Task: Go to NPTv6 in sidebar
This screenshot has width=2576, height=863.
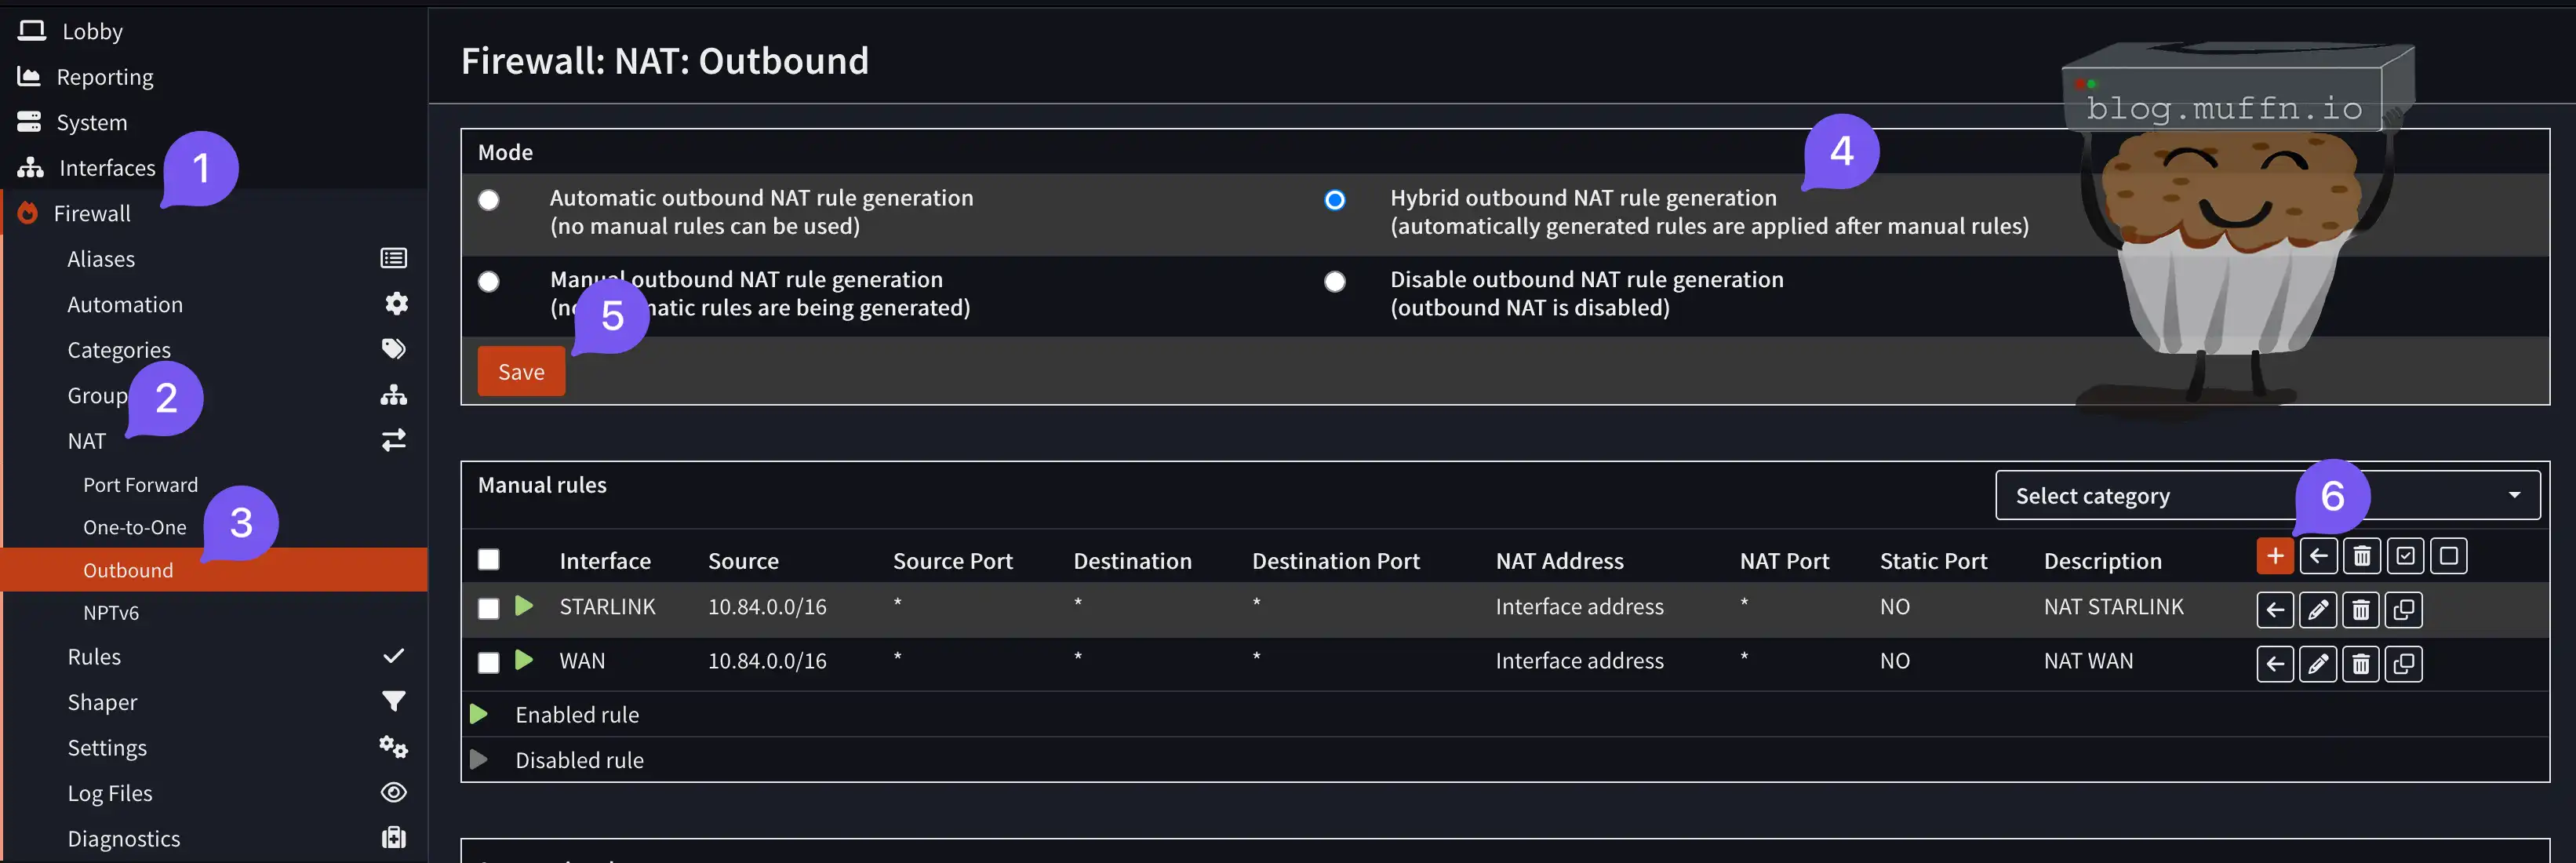Action: click(x=111, y=613)
